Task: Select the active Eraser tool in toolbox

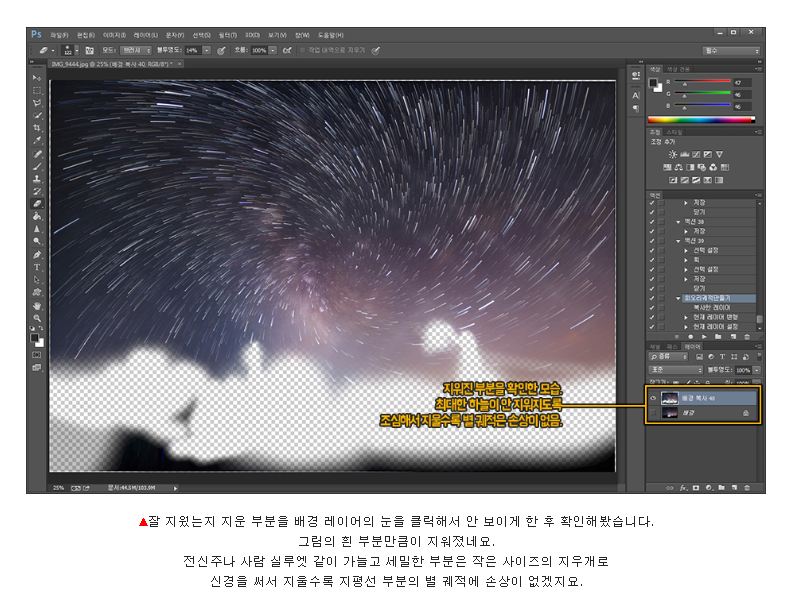Action: click(37, 204)
